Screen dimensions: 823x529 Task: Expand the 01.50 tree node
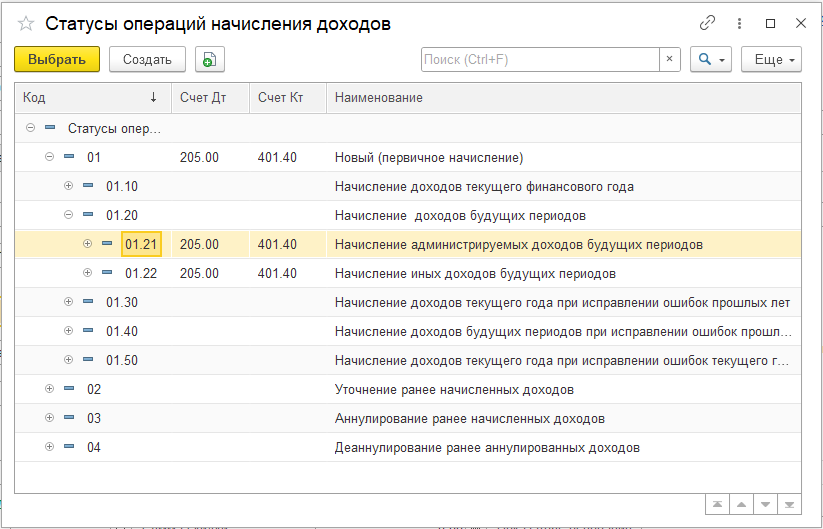click(x=68, y=359)
